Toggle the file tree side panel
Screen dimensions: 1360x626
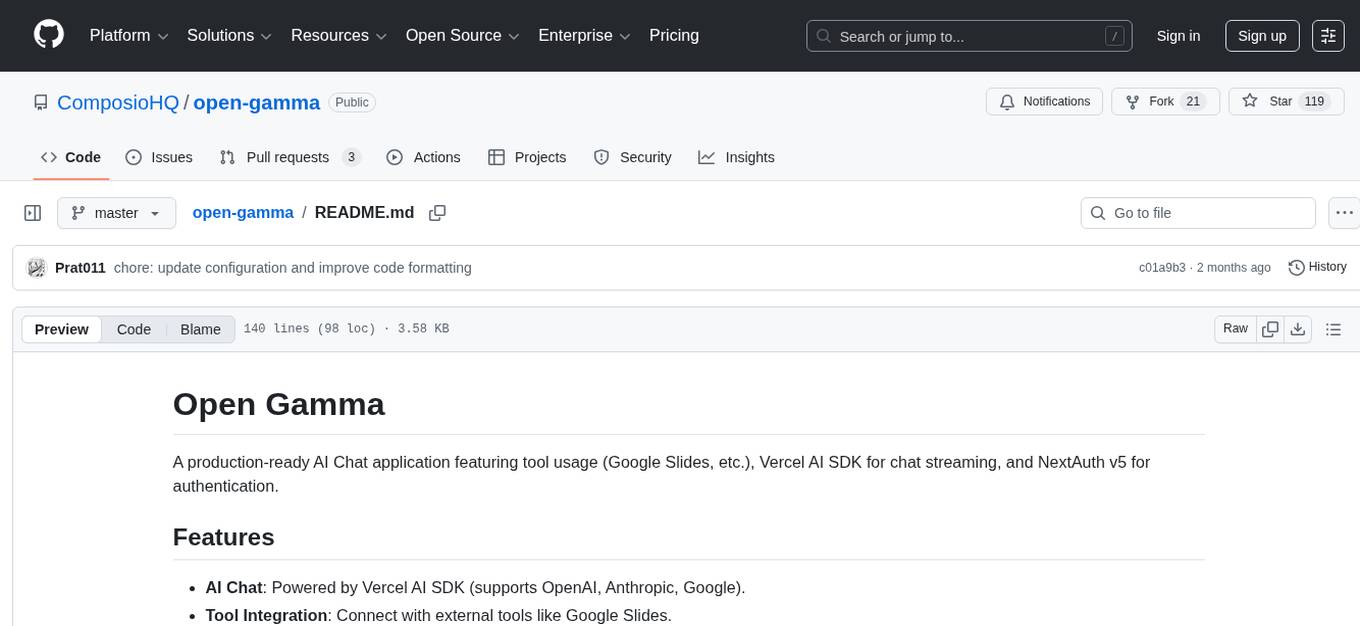(x=33, y=212)
